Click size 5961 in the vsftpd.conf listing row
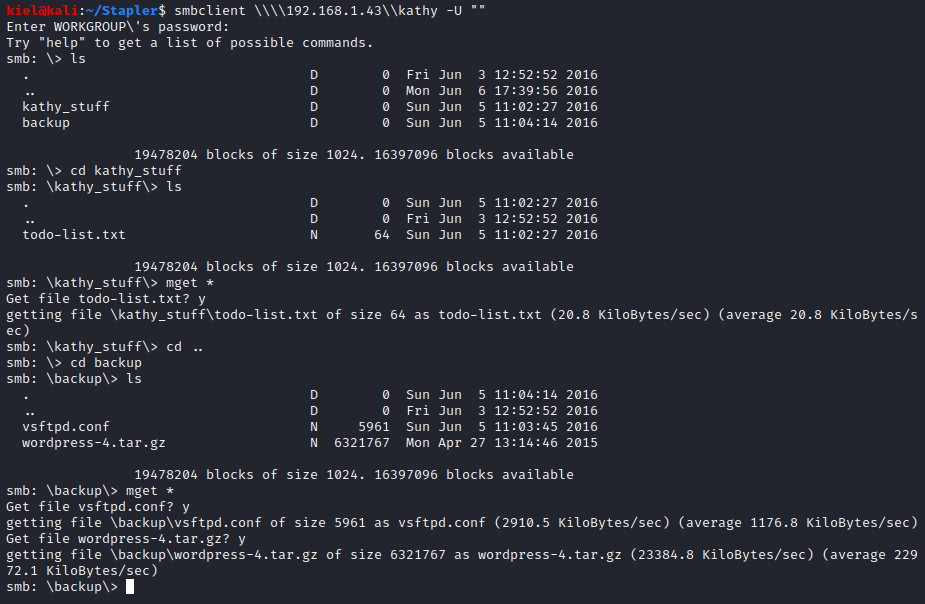Image resolution: width=925 pixels, height=604 pixels. (374, 427)
